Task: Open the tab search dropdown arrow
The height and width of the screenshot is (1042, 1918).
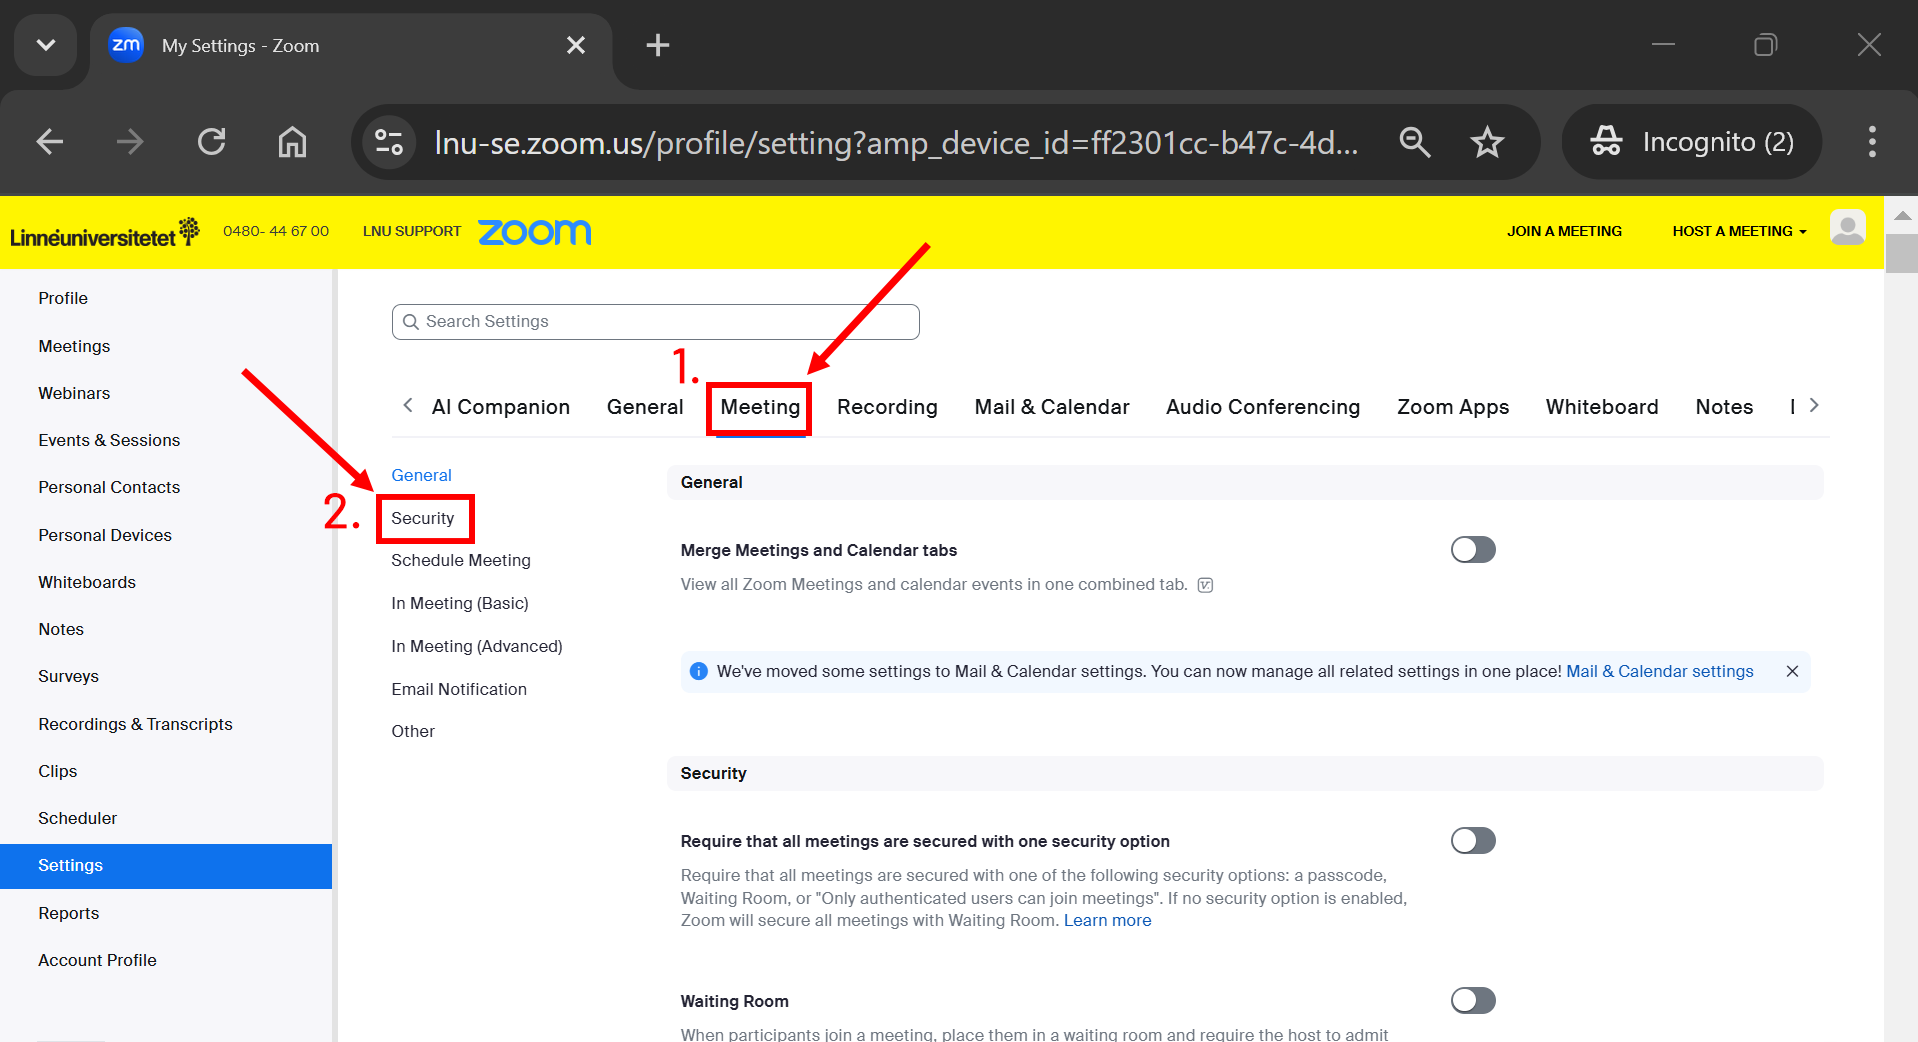Action: pos(46,45)
